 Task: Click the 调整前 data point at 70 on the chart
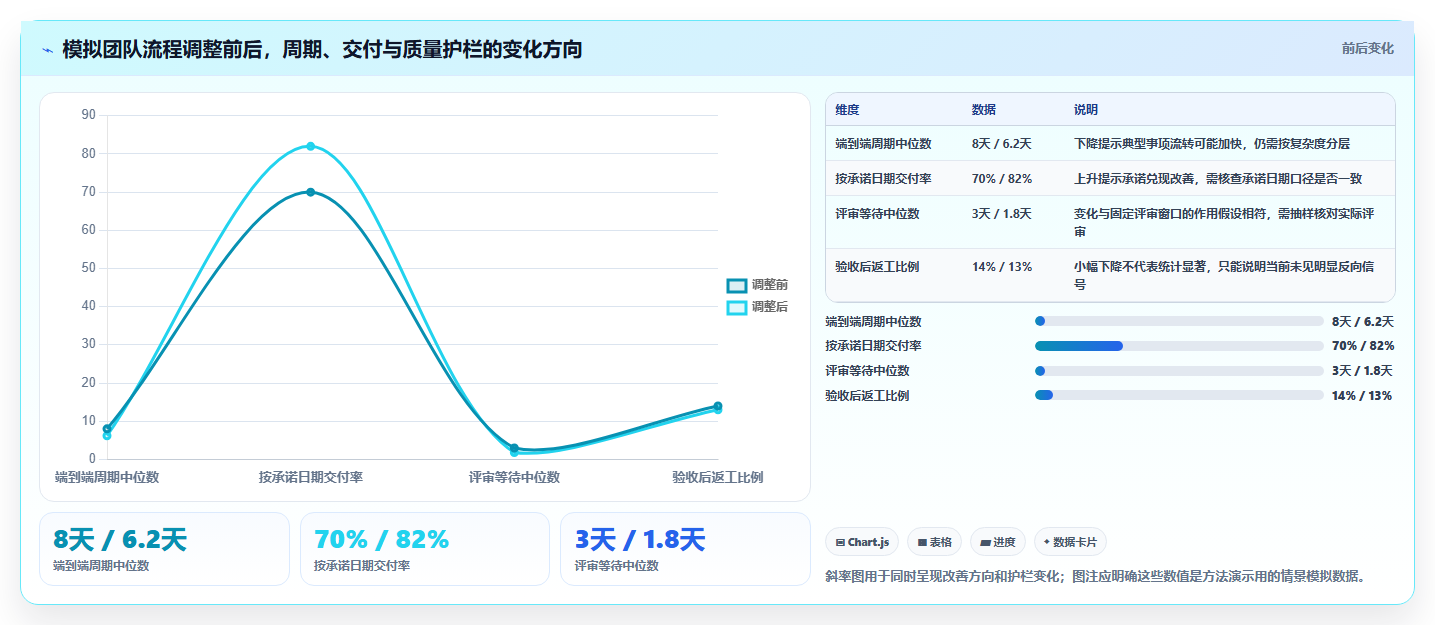click(311, 192)
